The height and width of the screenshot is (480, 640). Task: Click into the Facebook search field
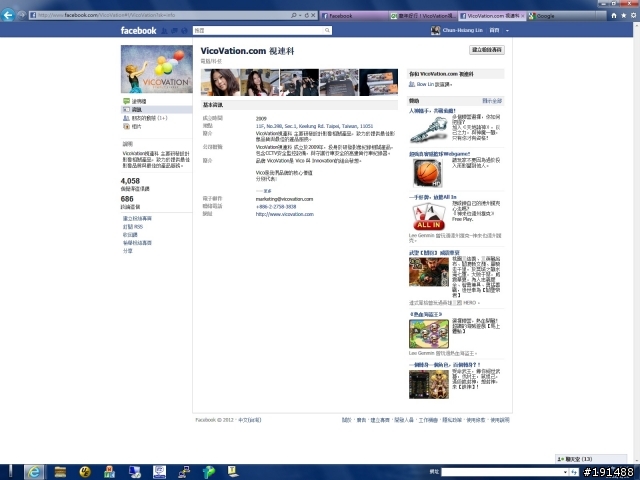tap(258, 30)
